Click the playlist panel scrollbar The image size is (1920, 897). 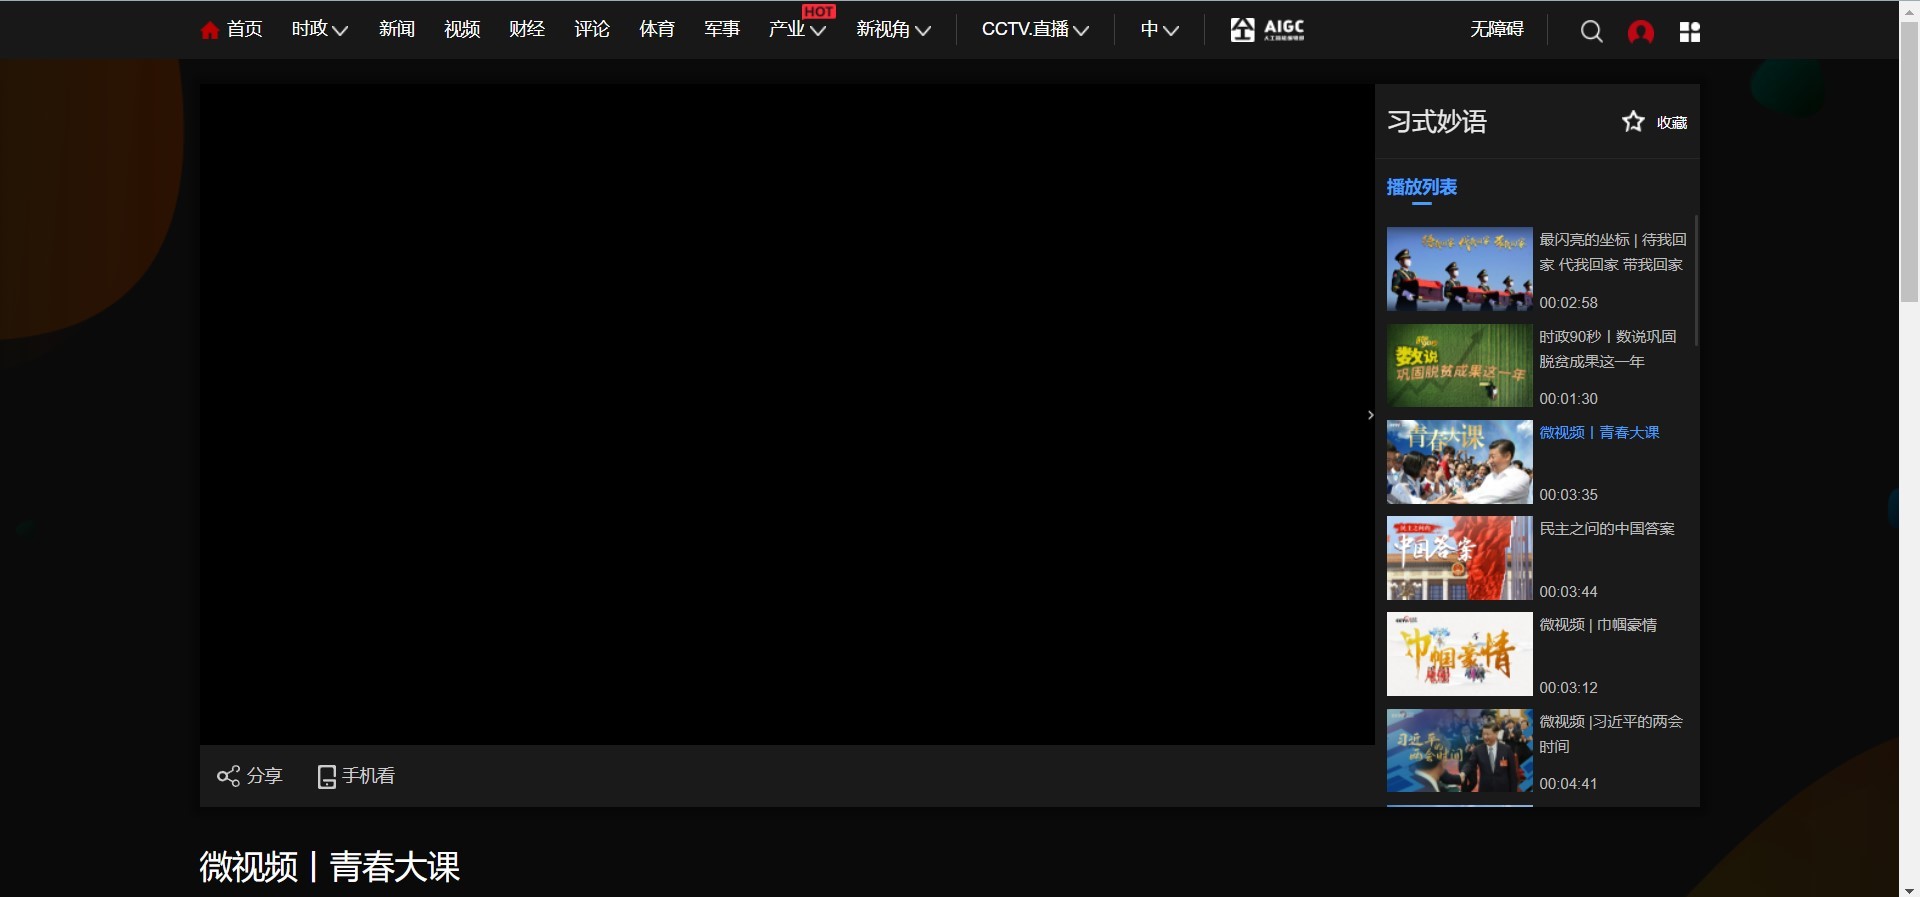tap(1696, 280)
